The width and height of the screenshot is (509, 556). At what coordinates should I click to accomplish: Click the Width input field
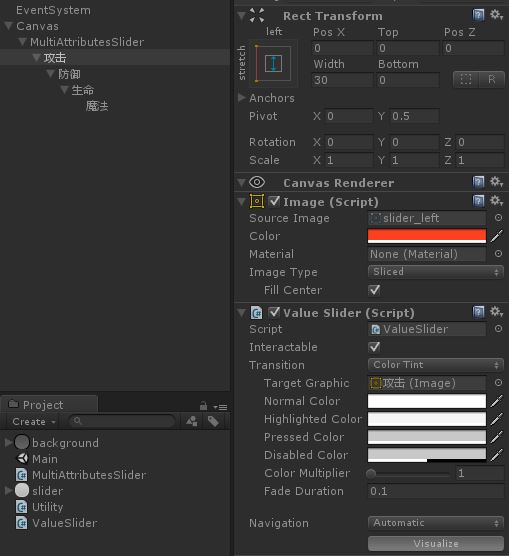tap(343, 80)
